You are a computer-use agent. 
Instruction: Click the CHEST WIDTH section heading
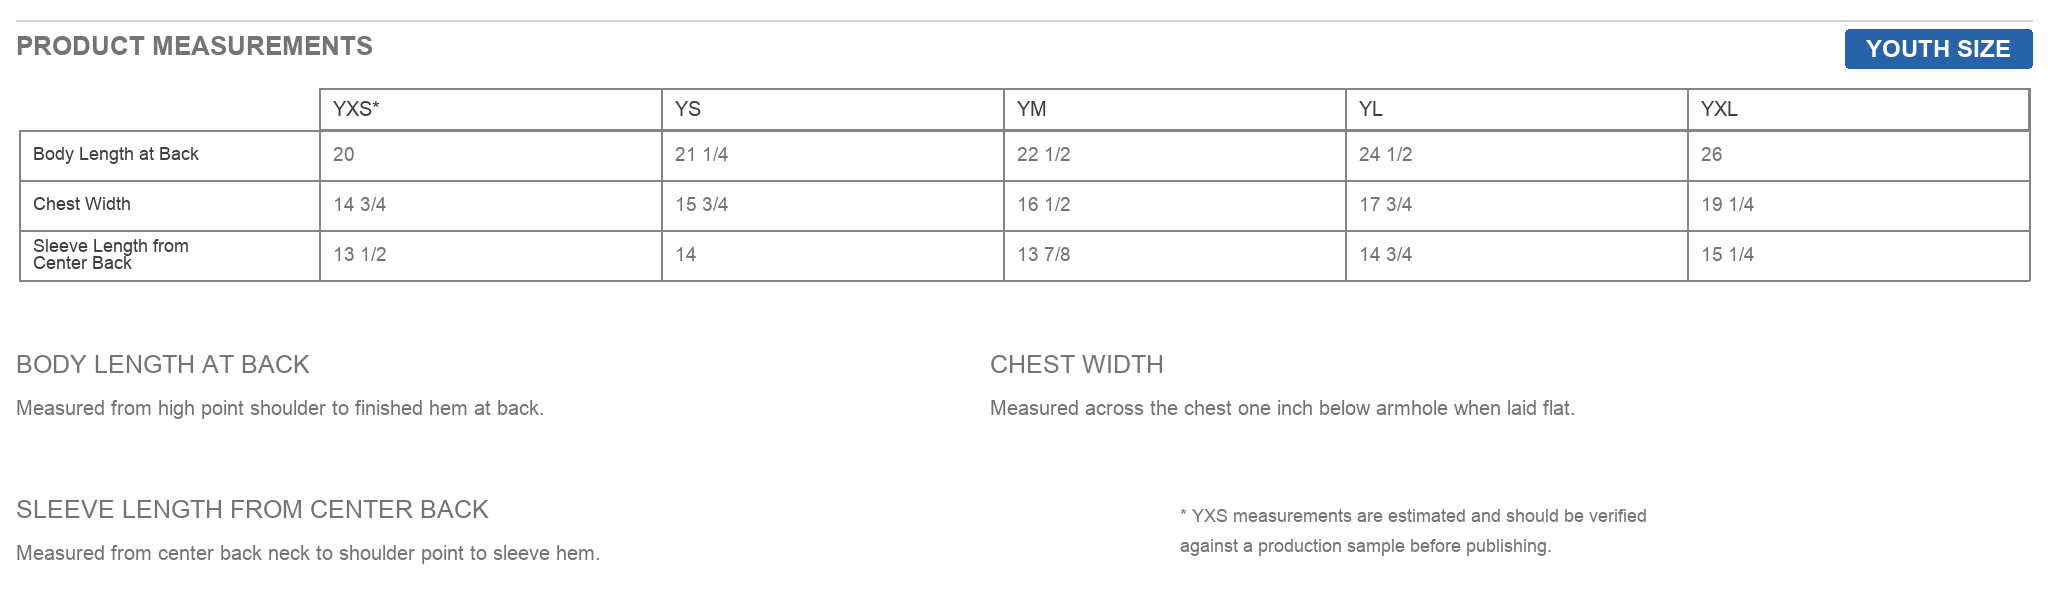click(x=1077, y=364)
